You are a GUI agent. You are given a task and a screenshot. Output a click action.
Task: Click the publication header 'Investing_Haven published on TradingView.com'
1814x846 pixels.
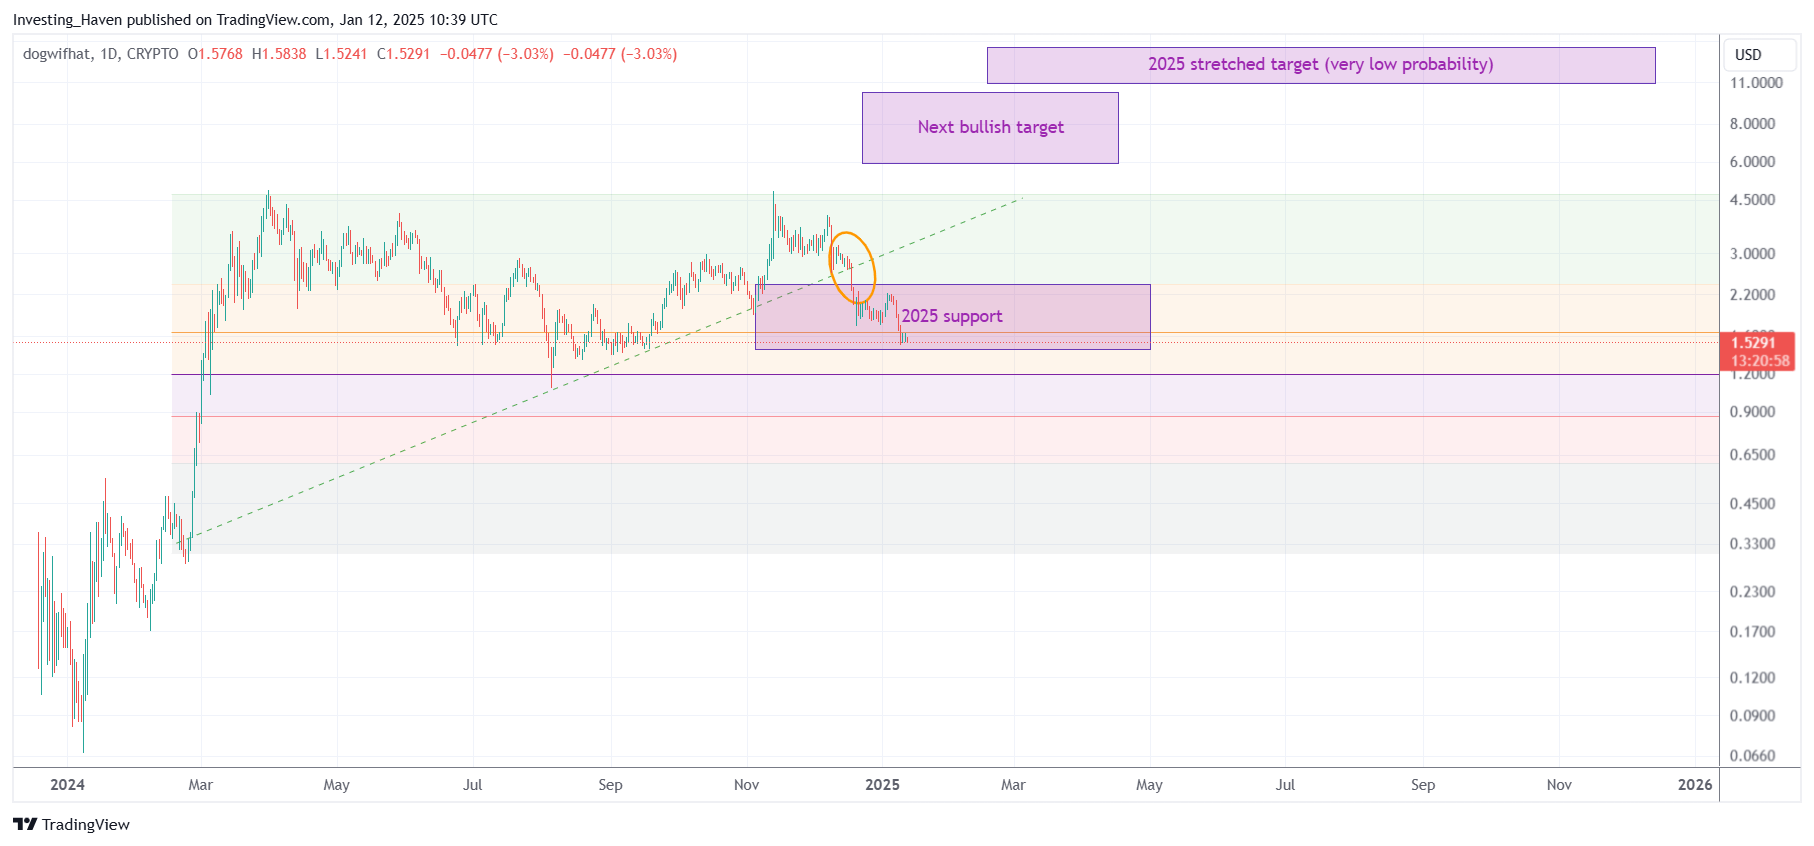click(x=173, y=20)
